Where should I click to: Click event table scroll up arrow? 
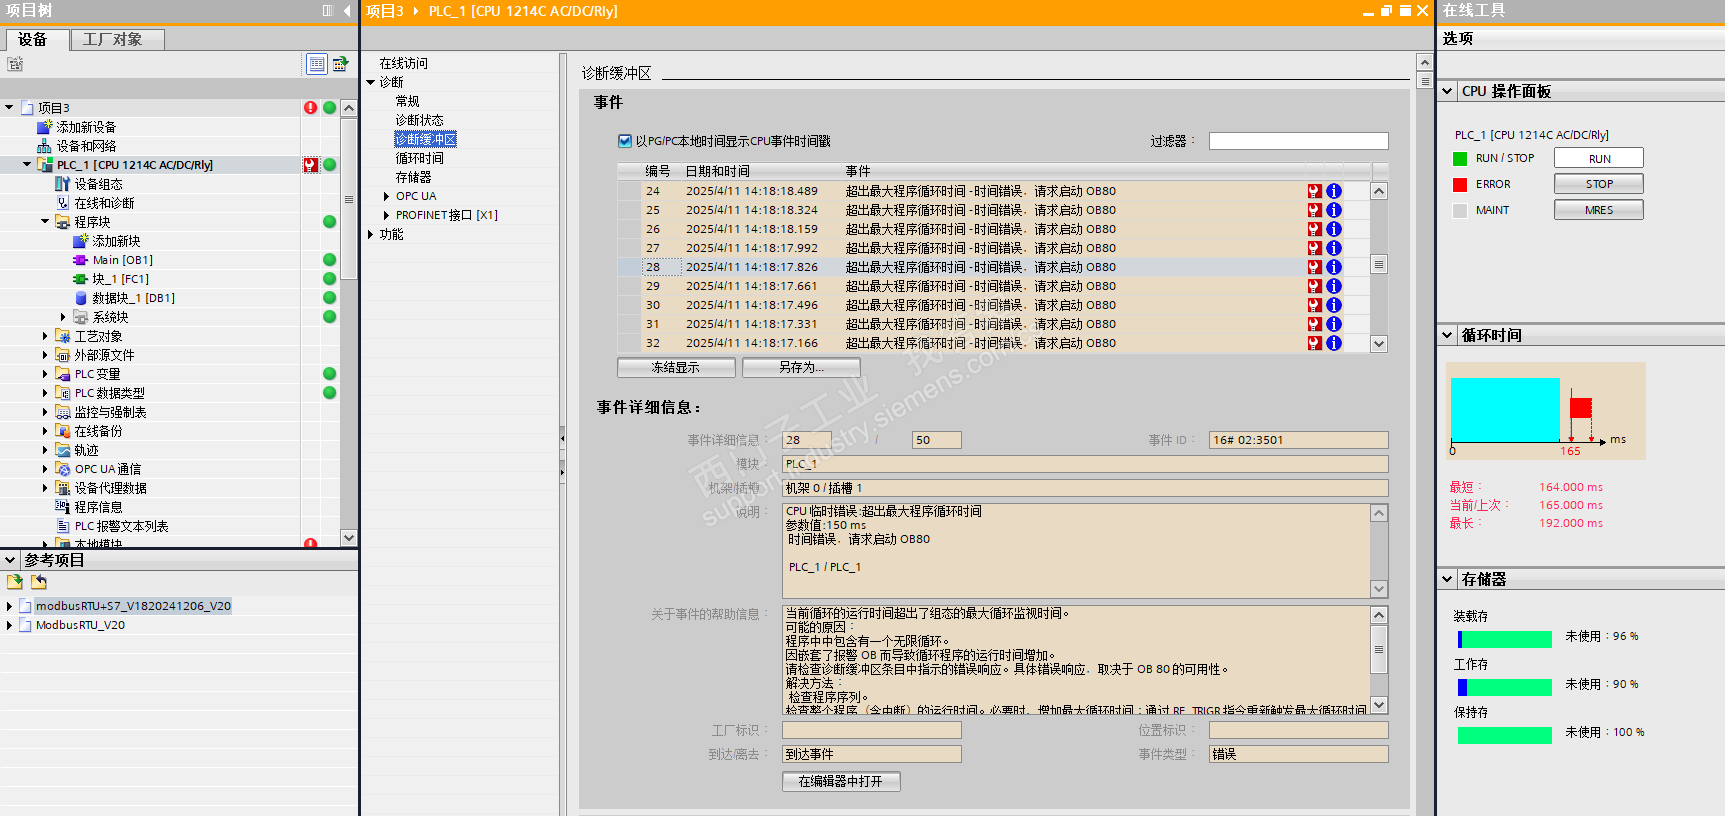coord(1379,191)
